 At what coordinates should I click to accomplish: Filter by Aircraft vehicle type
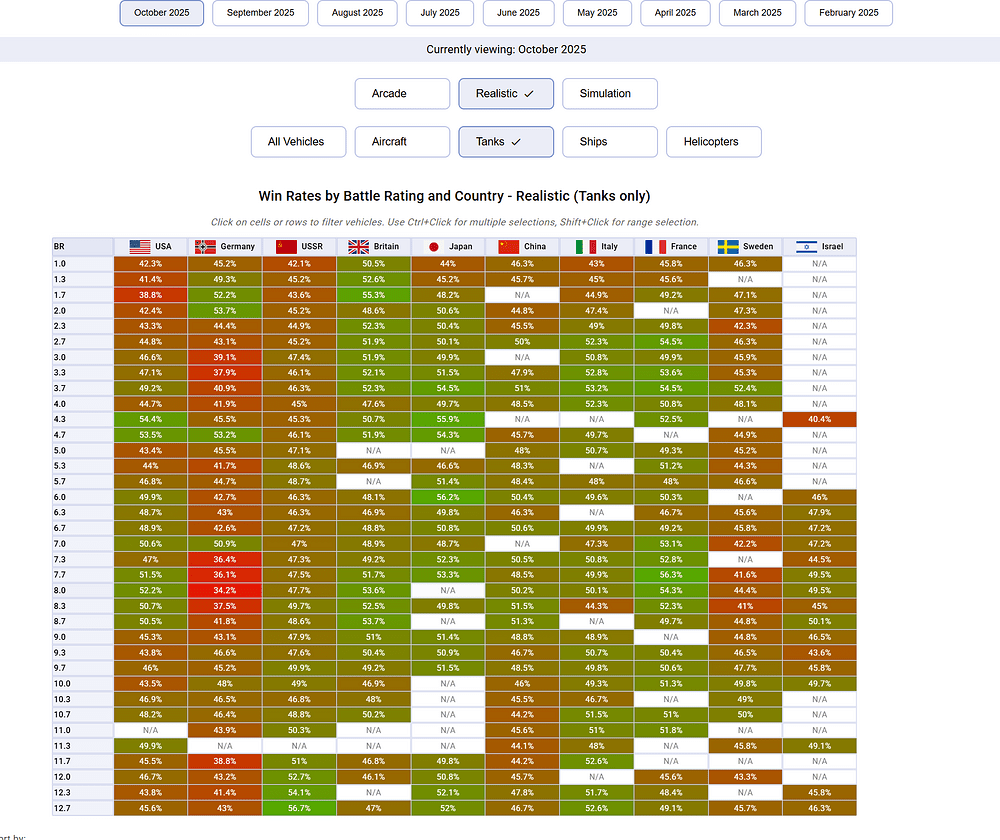[x=402, y=142]
